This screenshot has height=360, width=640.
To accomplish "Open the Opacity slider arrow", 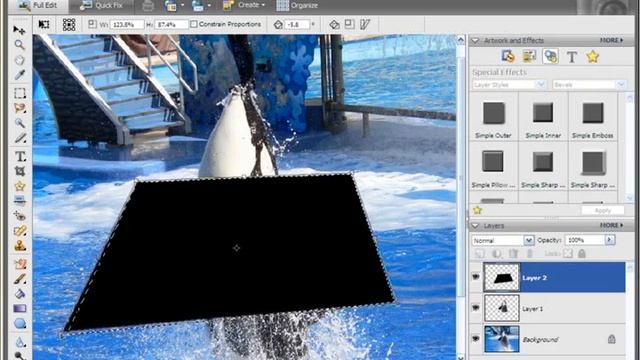I will [610, 240].
